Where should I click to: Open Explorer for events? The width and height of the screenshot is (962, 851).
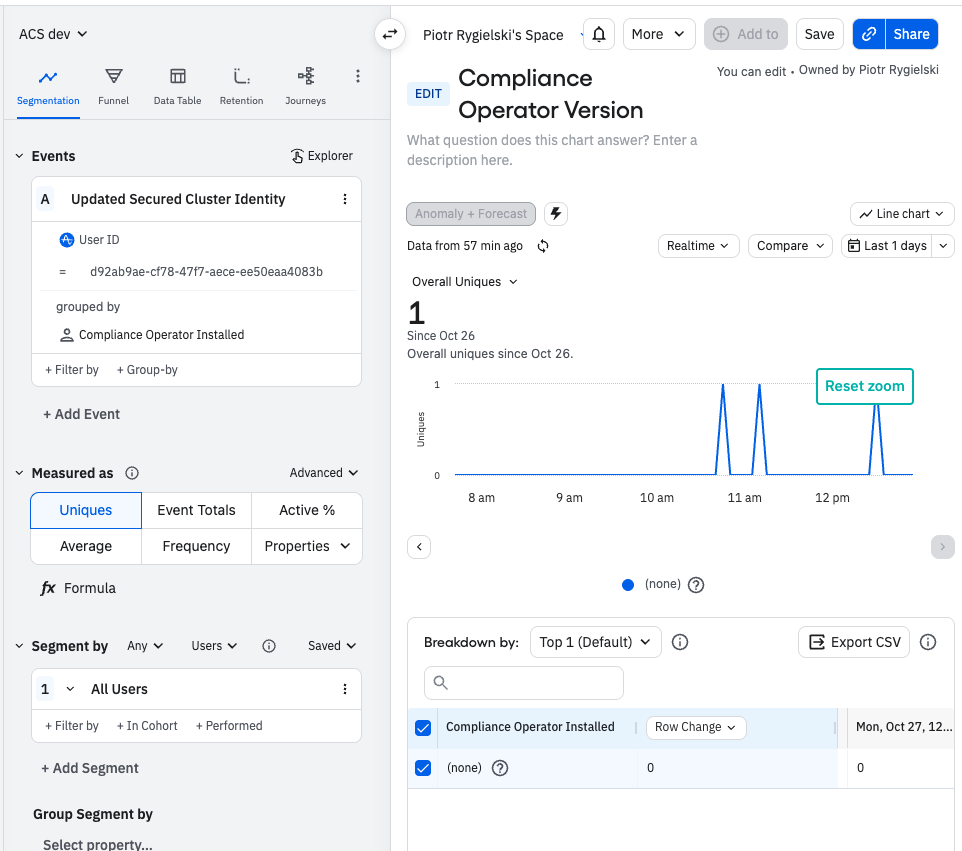321,156
